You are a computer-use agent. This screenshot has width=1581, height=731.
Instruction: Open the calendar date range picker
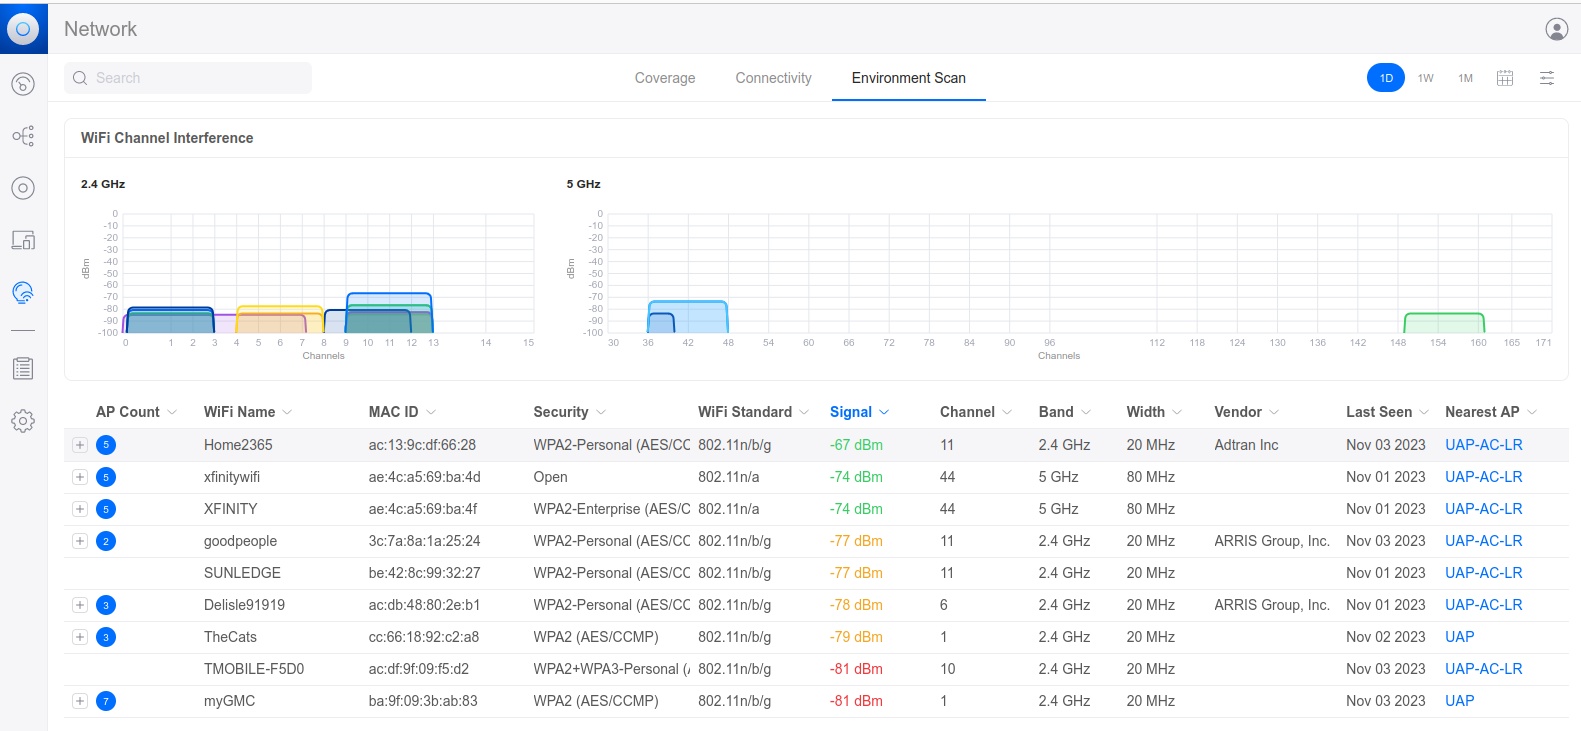coord(1505,78)
